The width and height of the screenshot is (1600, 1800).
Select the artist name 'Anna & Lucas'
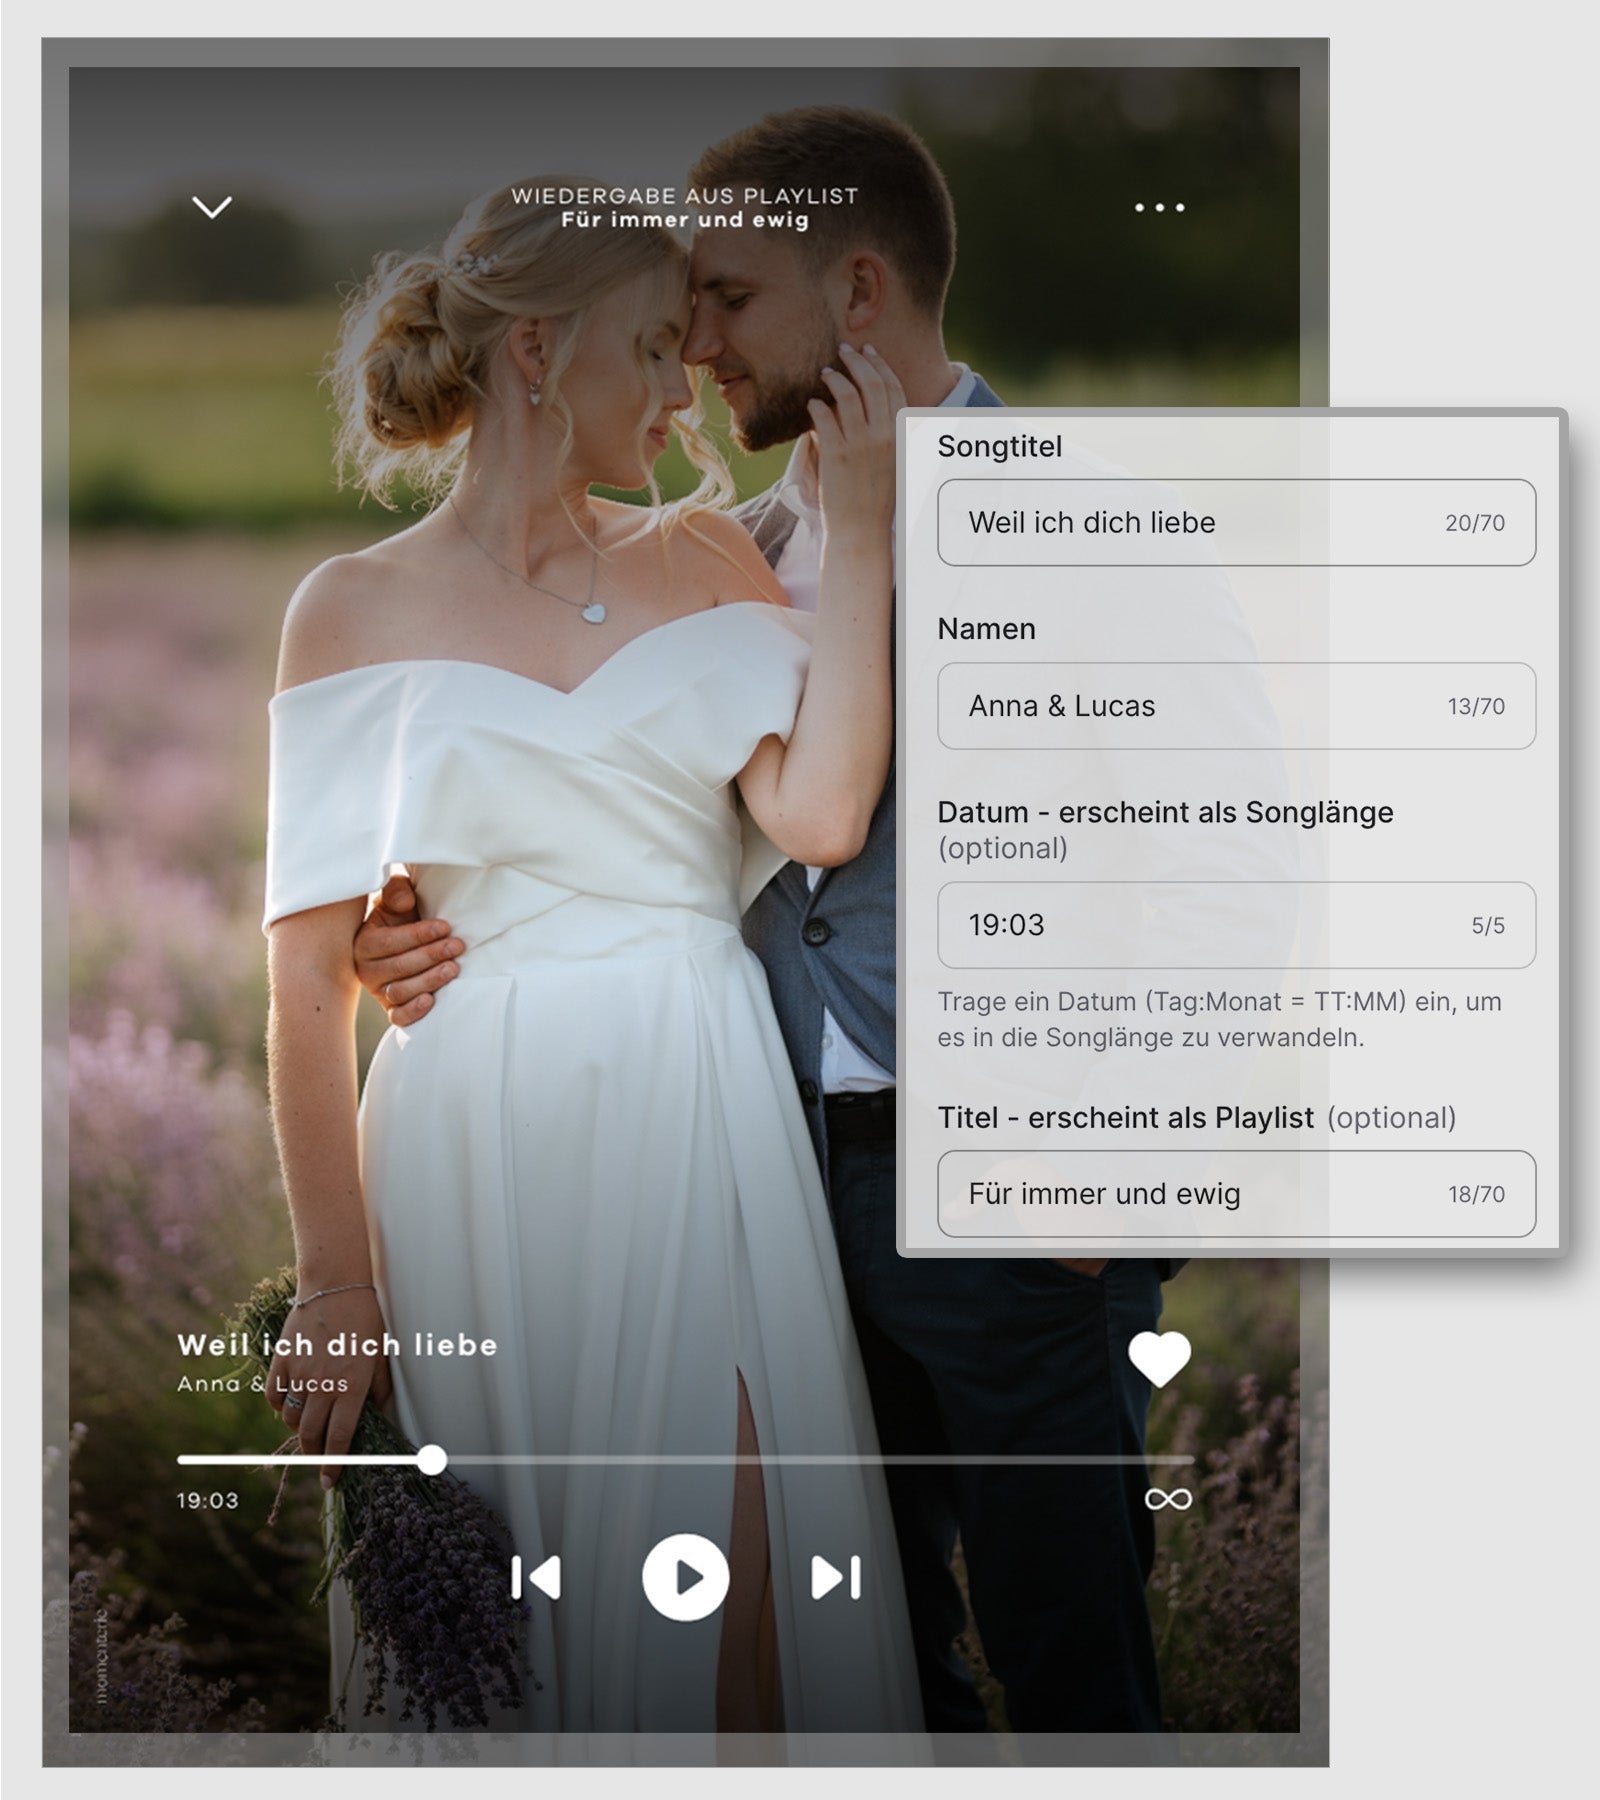[x=265, y=1383]
